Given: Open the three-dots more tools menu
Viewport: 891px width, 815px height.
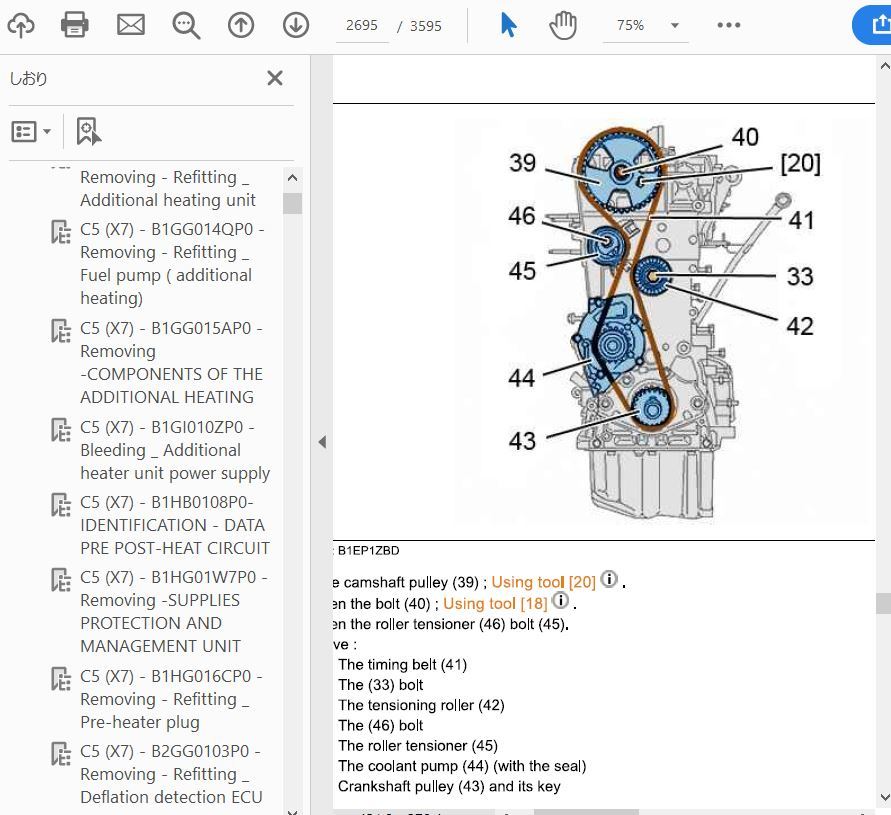Looking at the screenshot, I should pos(728,25).
